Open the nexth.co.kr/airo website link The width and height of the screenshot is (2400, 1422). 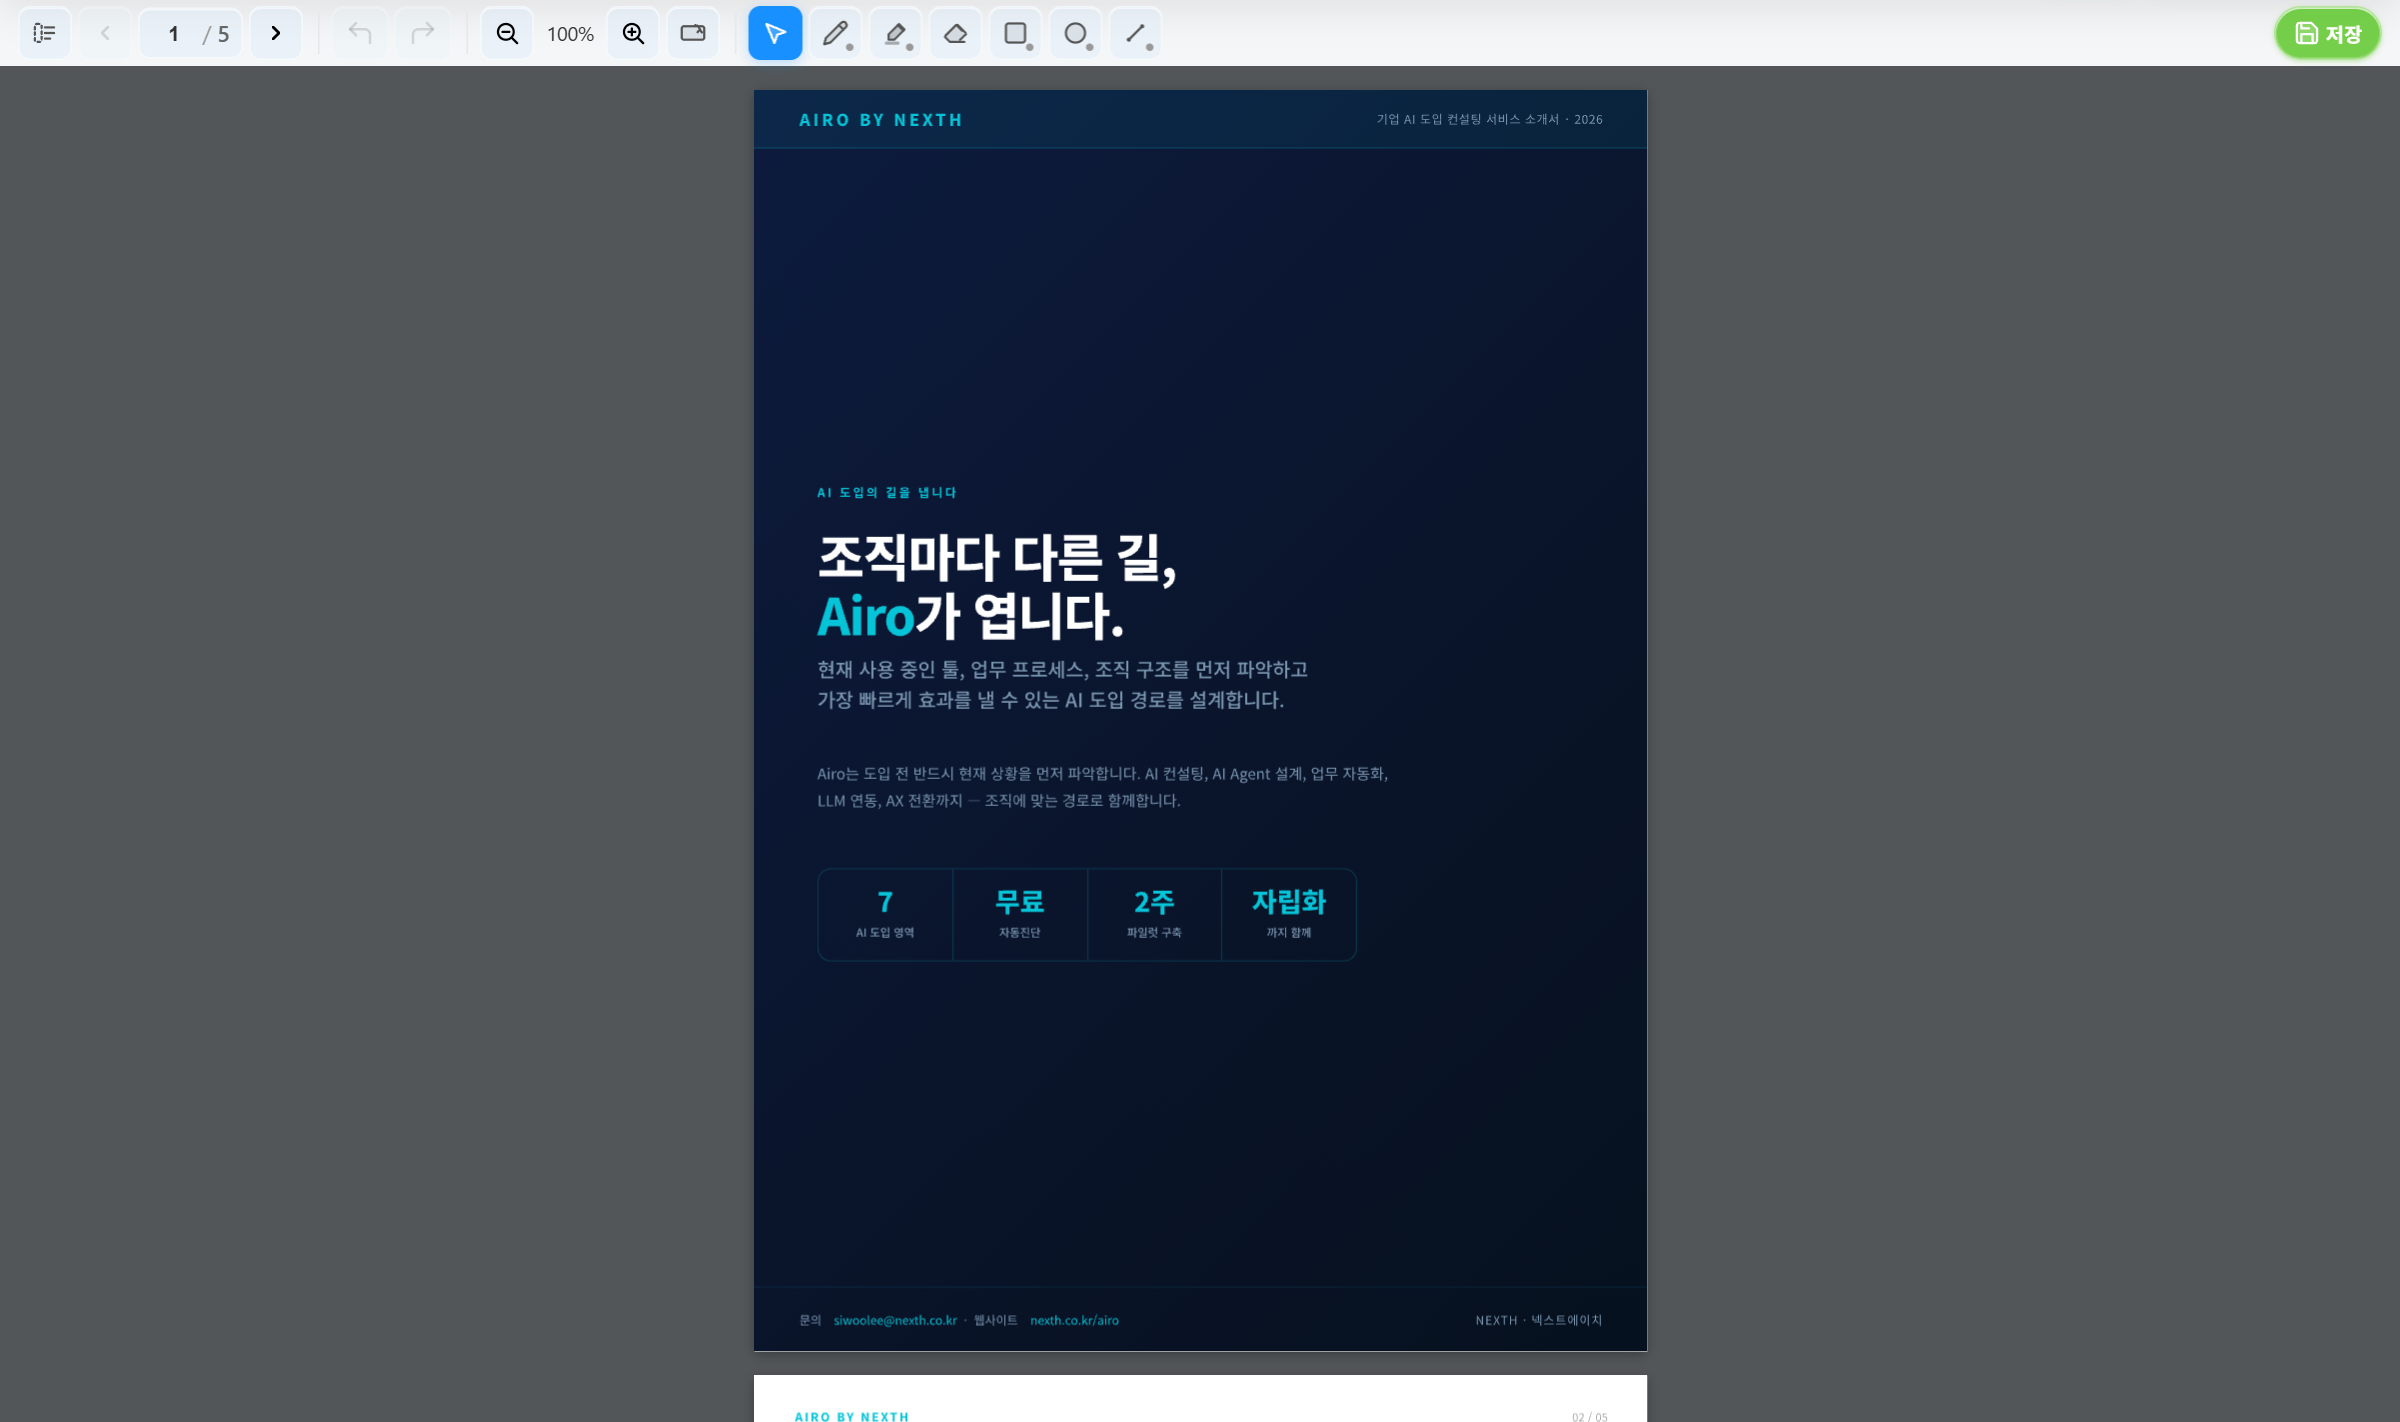(x=1074, y=1320)
